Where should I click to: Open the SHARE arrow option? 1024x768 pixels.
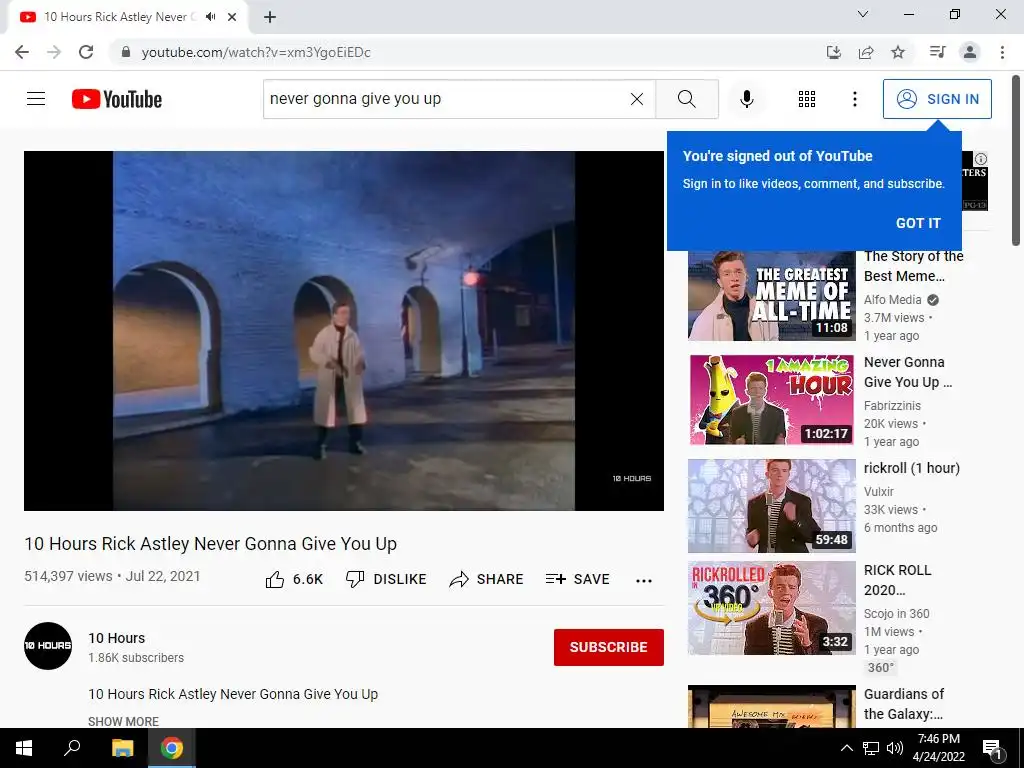[x=487, y=579]
